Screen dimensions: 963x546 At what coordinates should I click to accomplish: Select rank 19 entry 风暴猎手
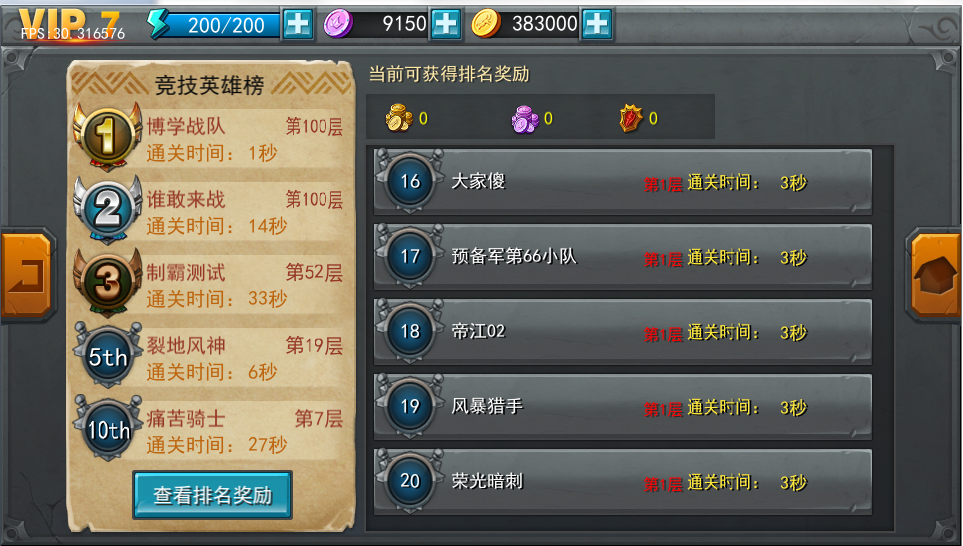pyautogui.click(x=623, y=407)
